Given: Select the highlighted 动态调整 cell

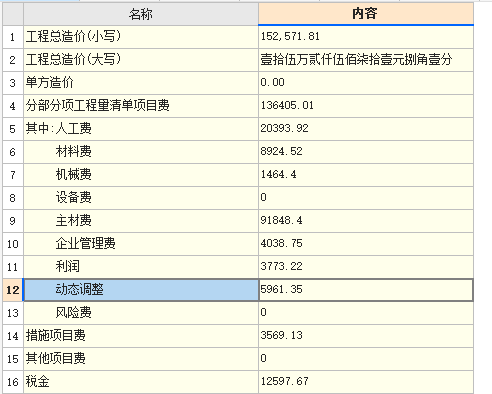Looking at the screenshot, I should (141, 290).
